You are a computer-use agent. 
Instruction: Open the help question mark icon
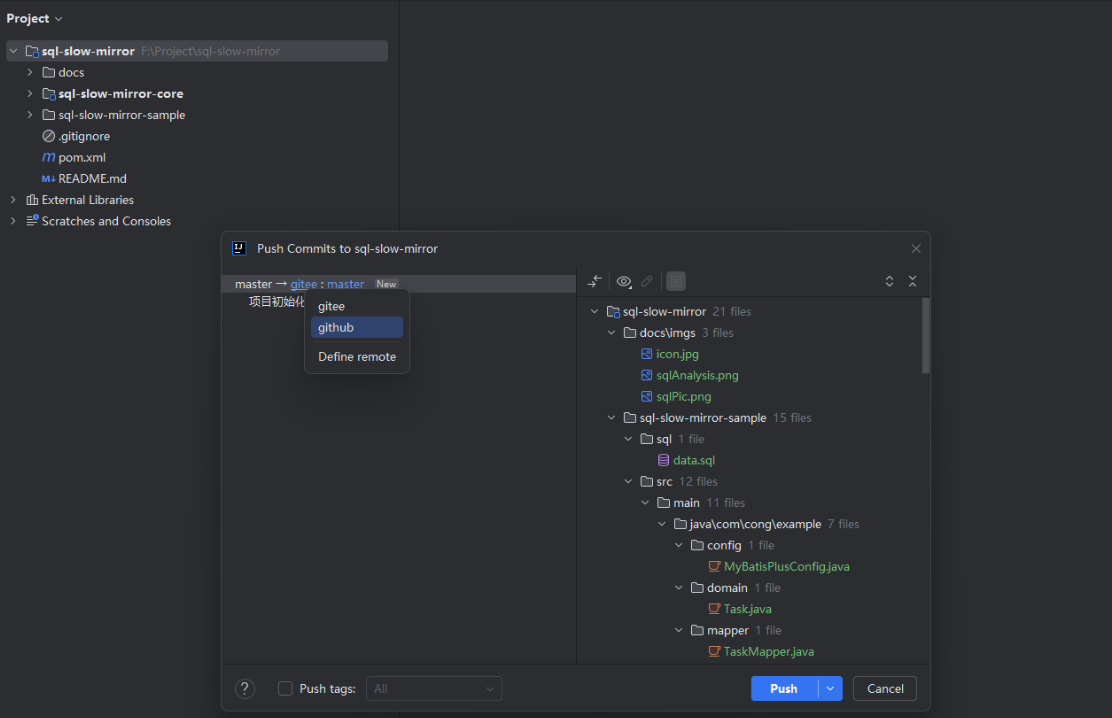(245, 688)
